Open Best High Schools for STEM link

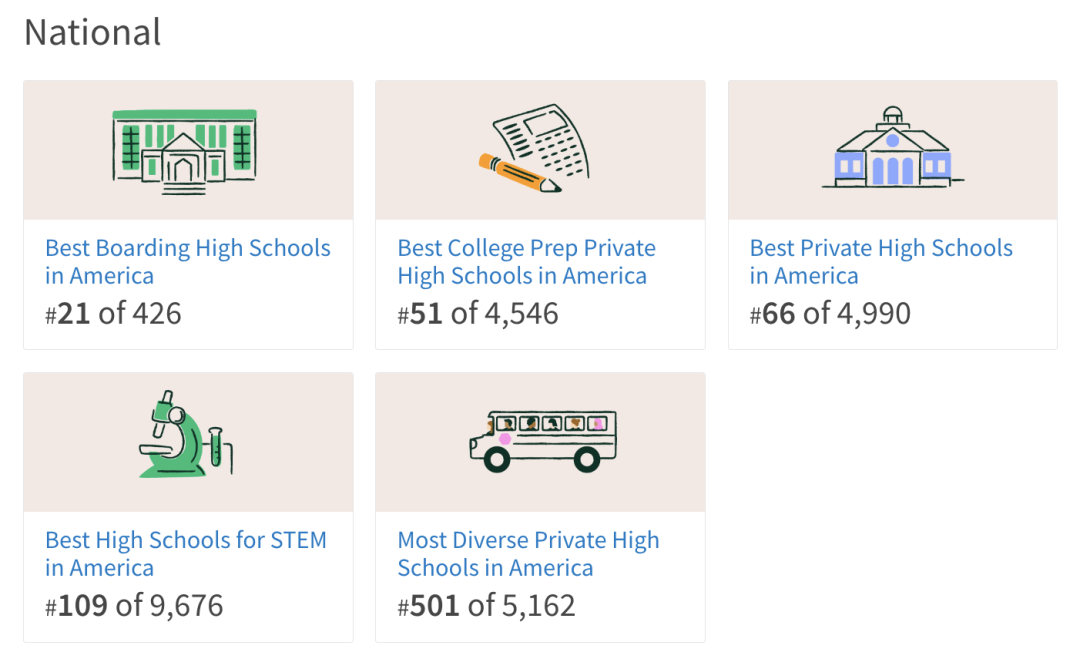(186, 554)
